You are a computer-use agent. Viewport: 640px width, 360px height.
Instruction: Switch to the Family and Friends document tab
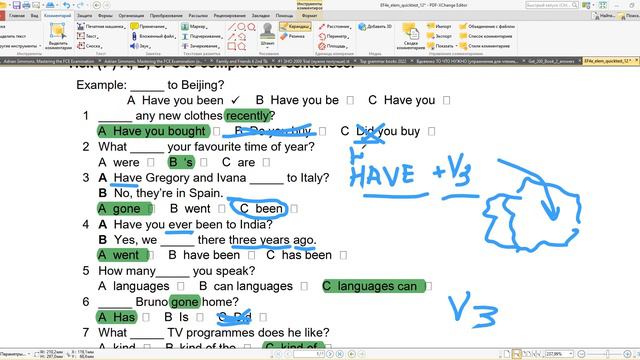tap(242, 61)
